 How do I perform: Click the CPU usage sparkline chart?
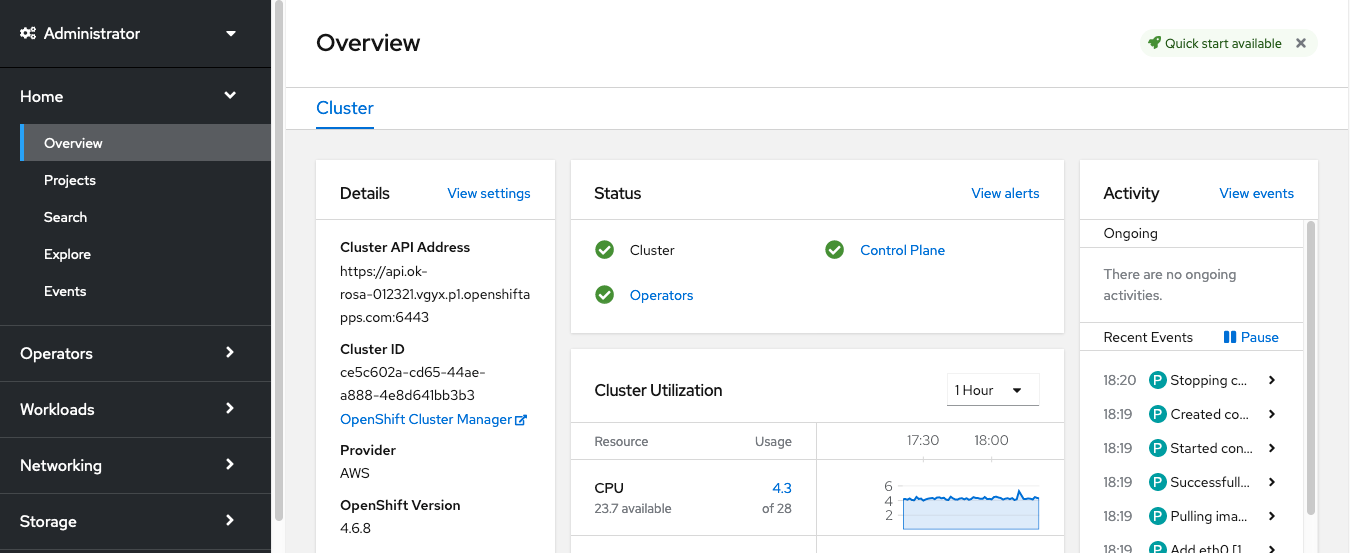pos(970,508)
